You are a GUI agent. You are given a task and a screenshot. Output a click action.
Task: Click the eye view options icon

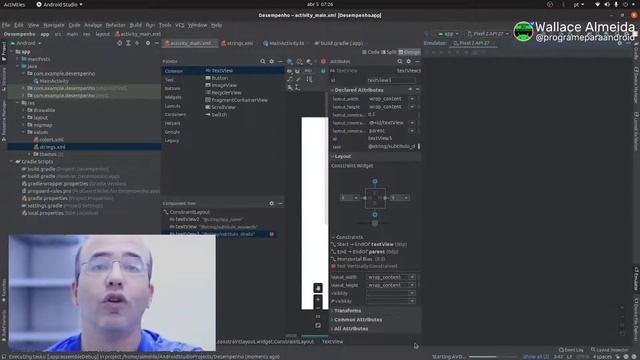[289, 71]
